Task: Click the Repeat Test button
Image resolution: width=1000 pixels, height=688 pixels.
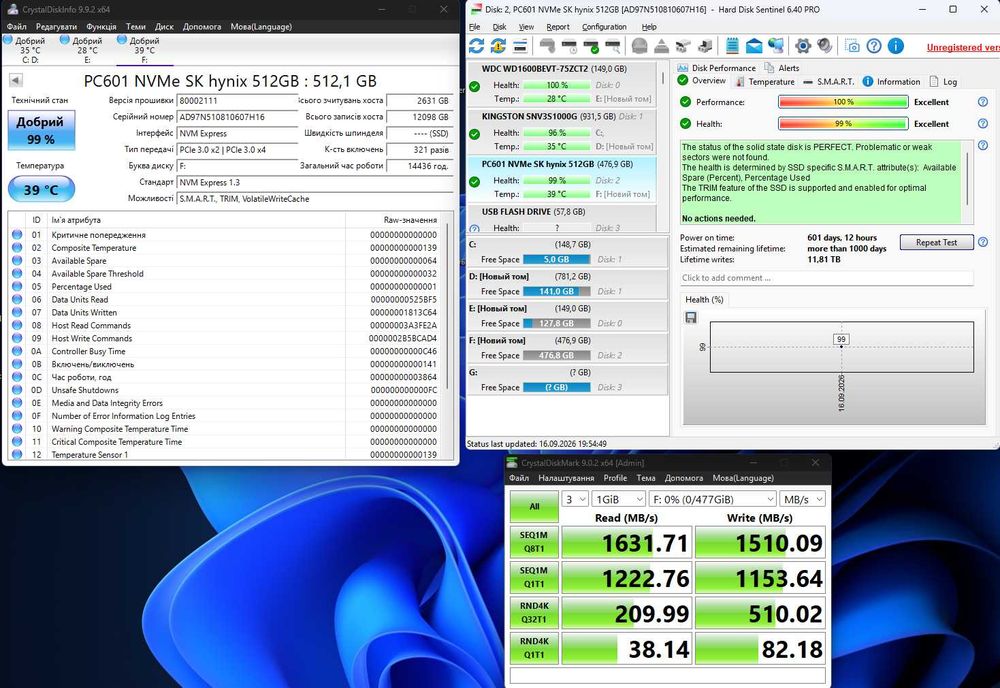Action: [936, 242]
